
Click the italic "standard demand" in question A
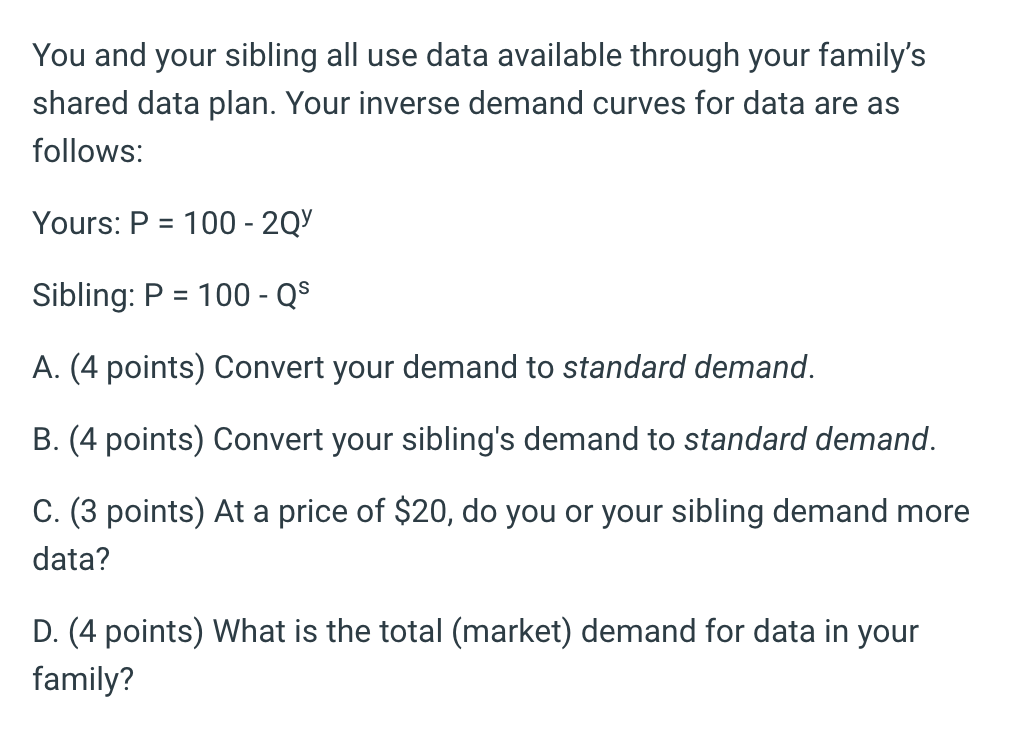click(688, 368)
